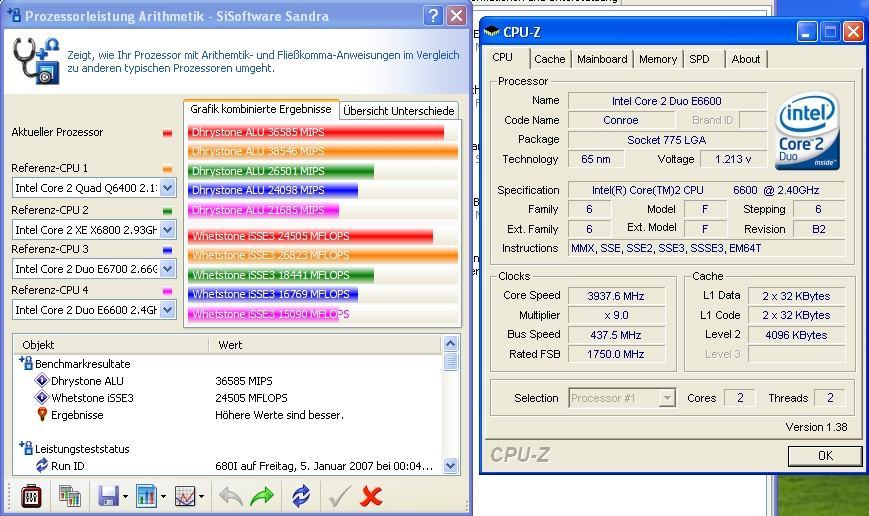This screenshot has height=516, width=869.
Task: Click the Leistungsteststatus group icon
Action: click(x=25, y=448)
